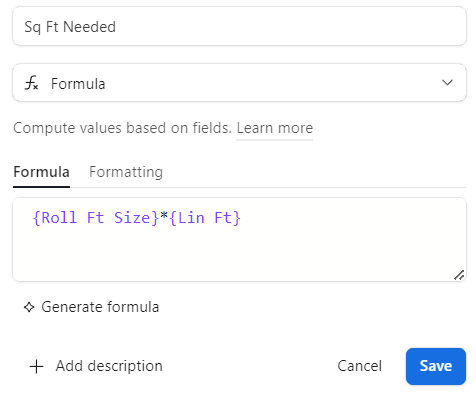Click into the Sq Ft Needed name field
Image resolution: width=476 pixels, height=396 pixels.
coord(239,26)
